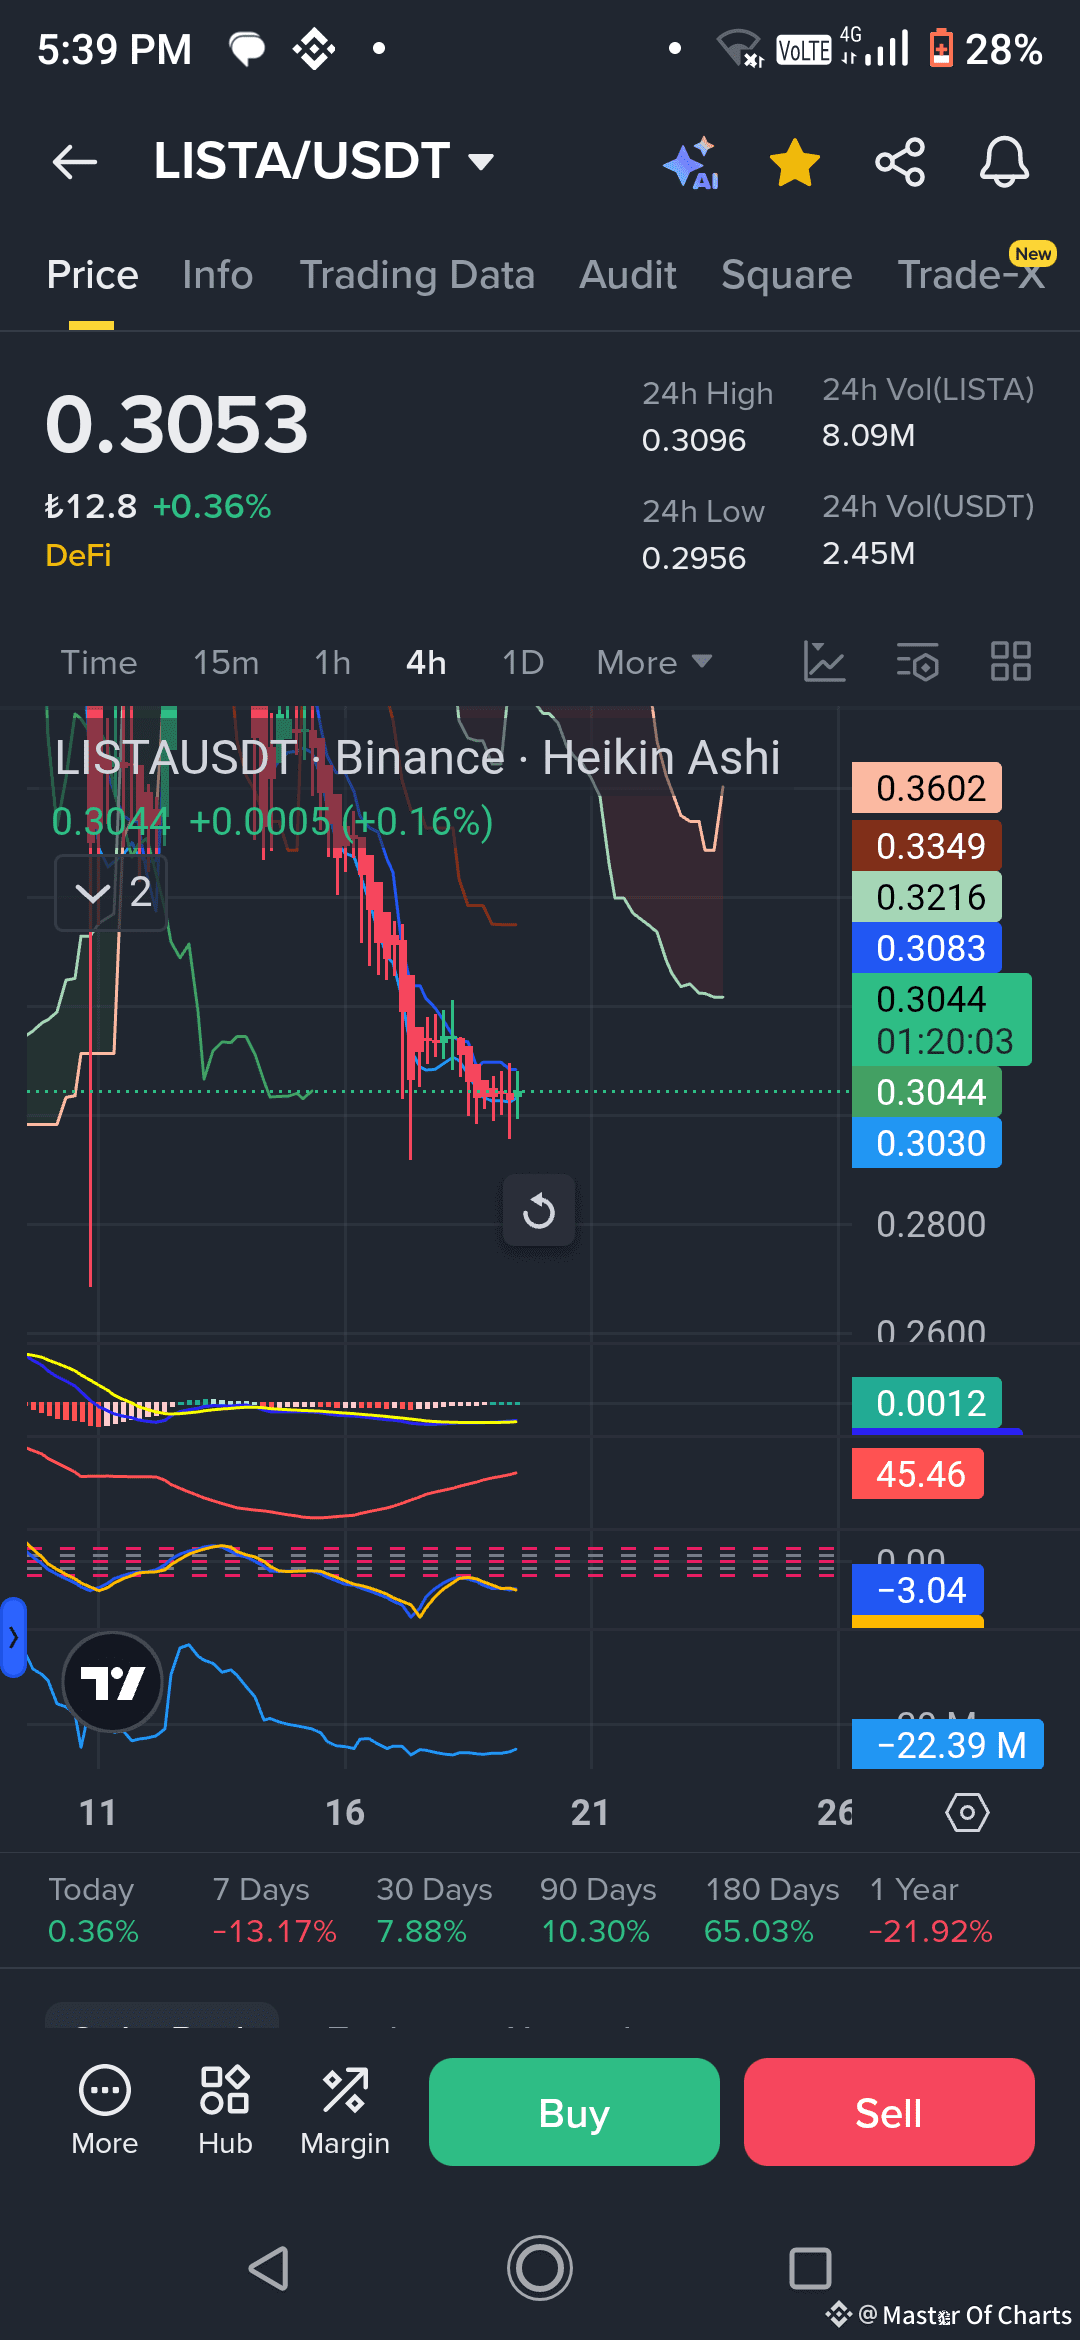This screenshot has height=2340, width=1080.
Task: Tap the green Buy button
Action: (x=574, y=2112)
